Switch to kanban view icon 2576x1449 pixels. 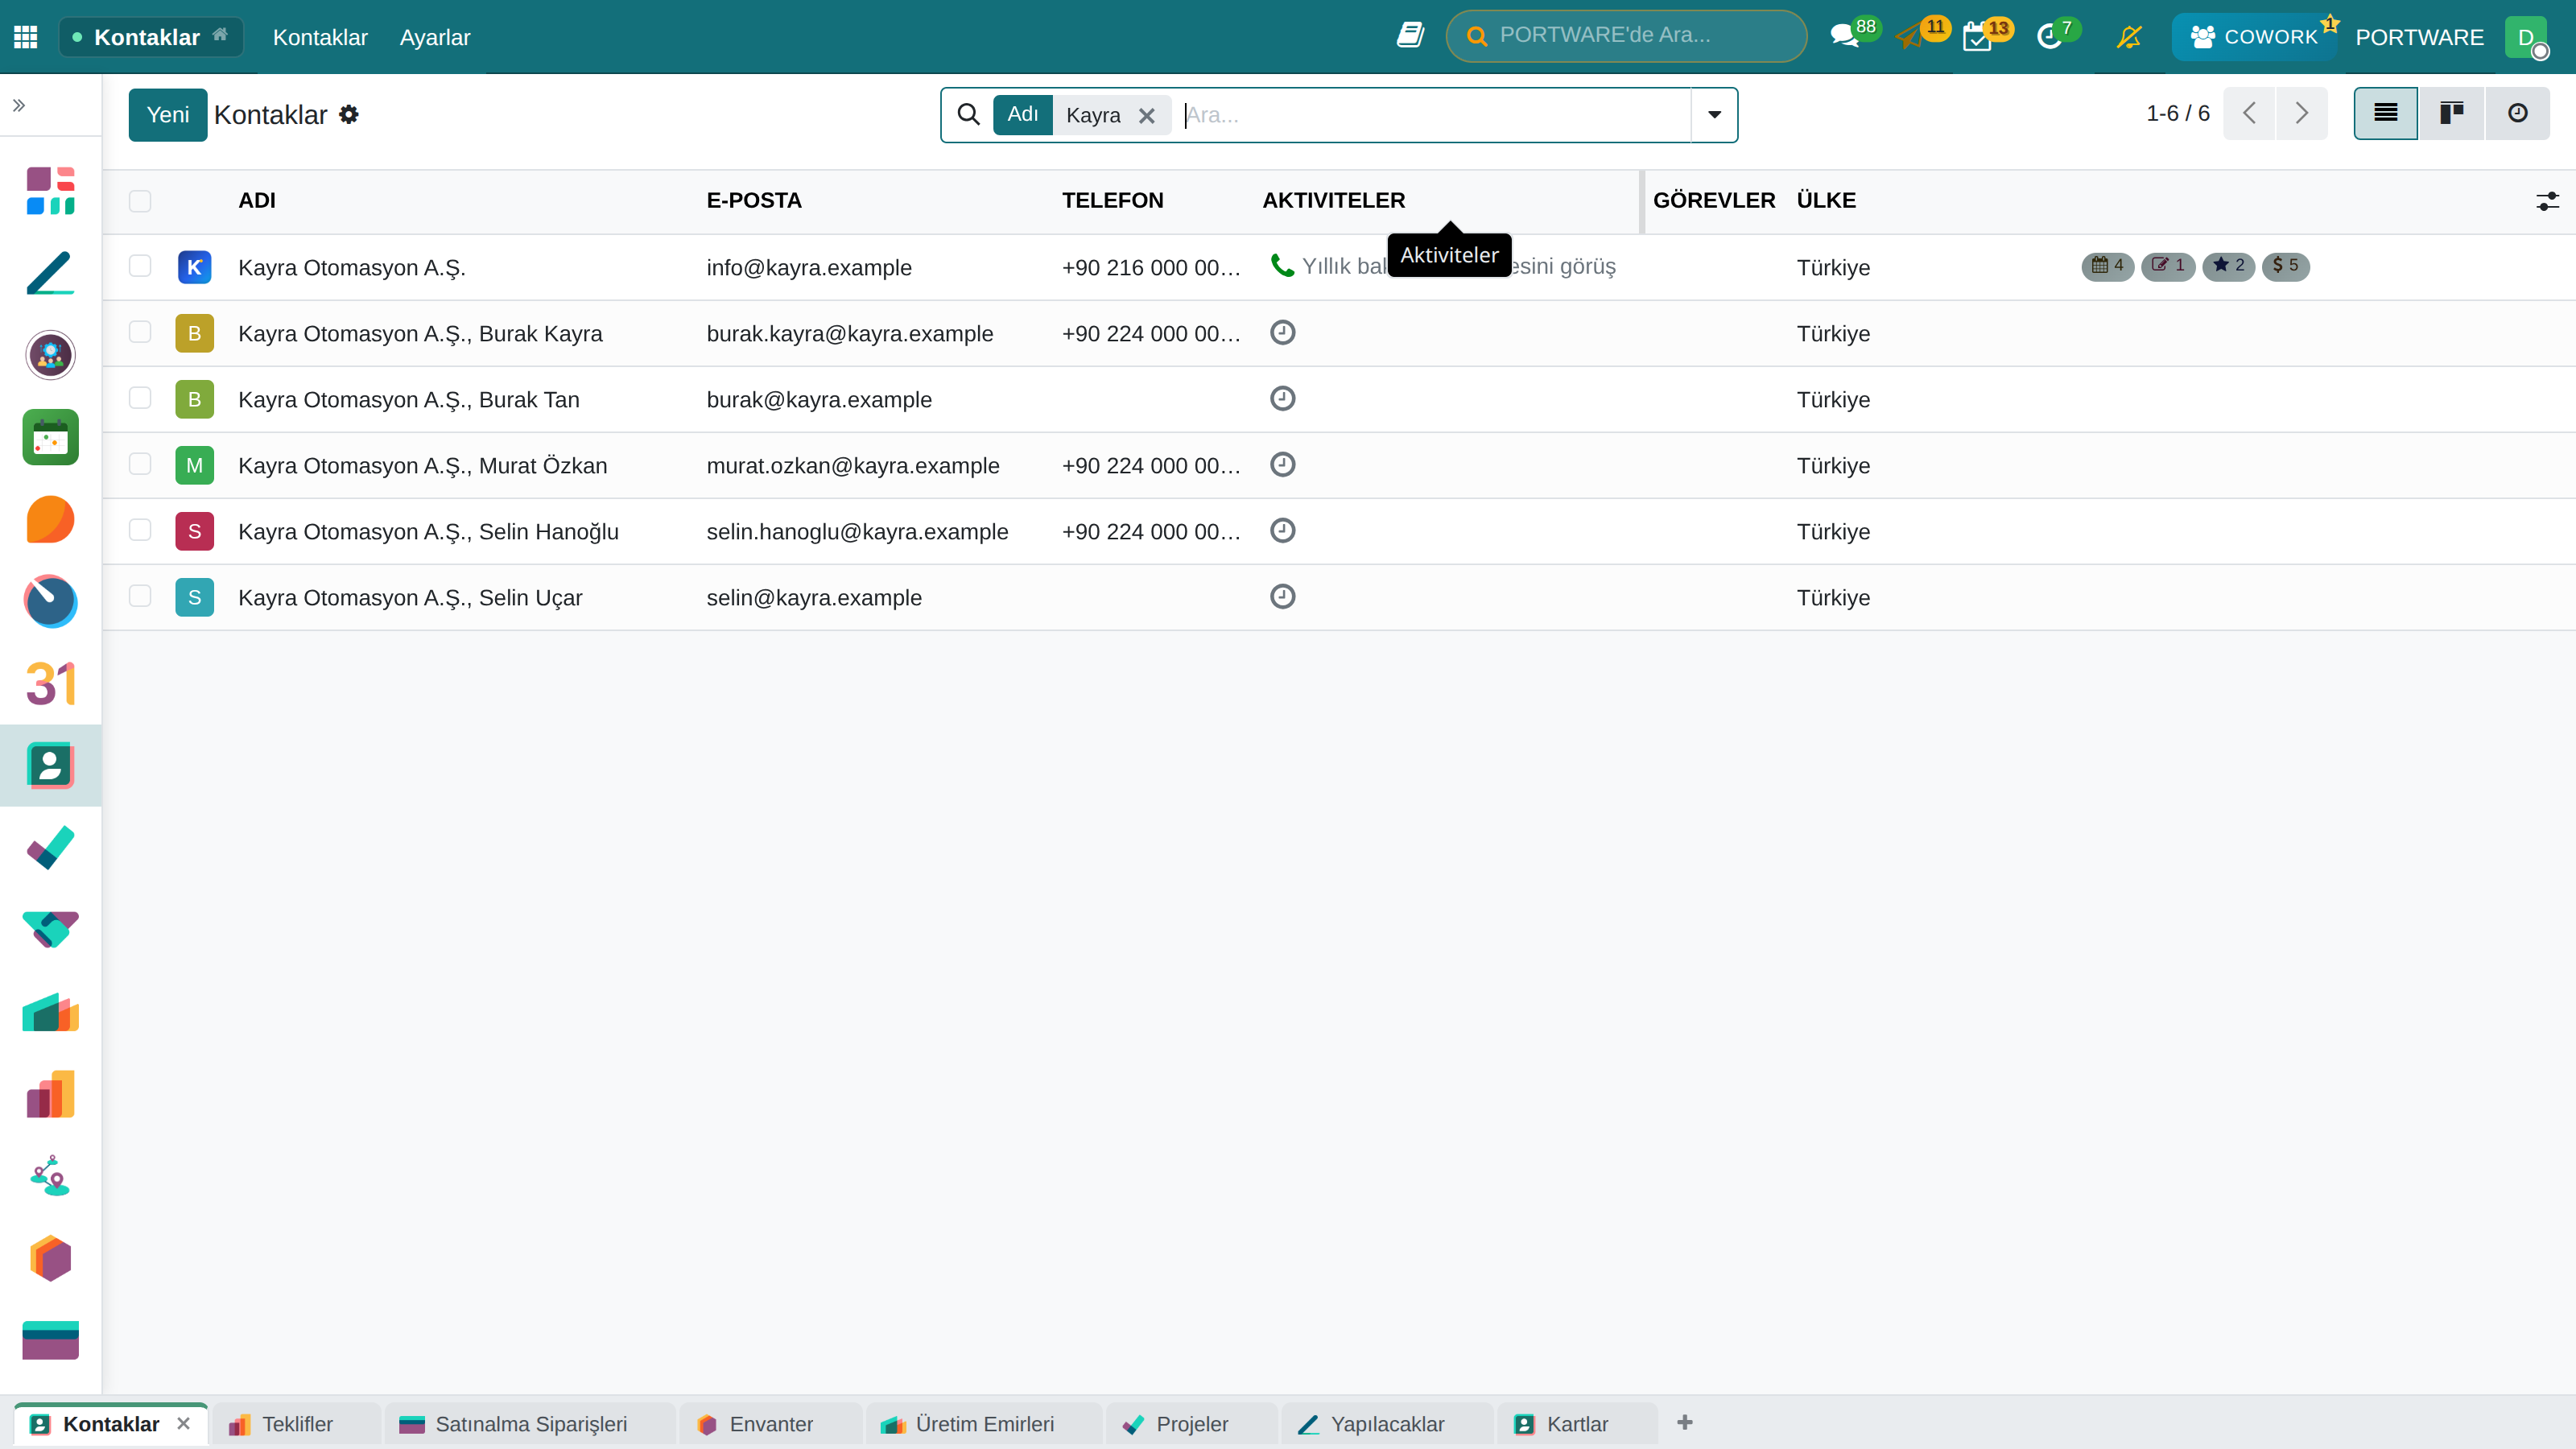coord(2452,113)
